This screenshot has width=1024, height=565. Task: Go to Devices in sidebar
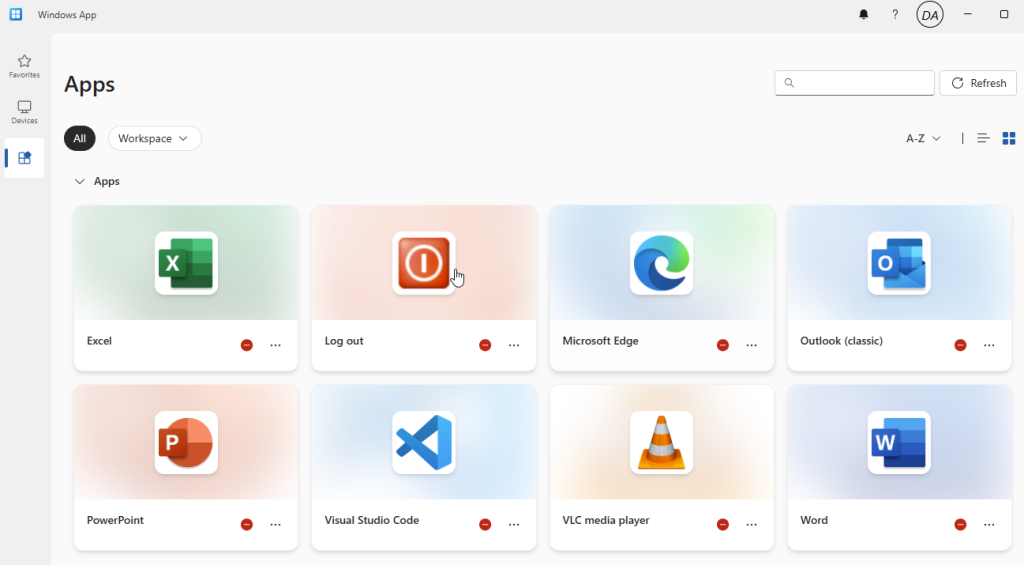24,112
